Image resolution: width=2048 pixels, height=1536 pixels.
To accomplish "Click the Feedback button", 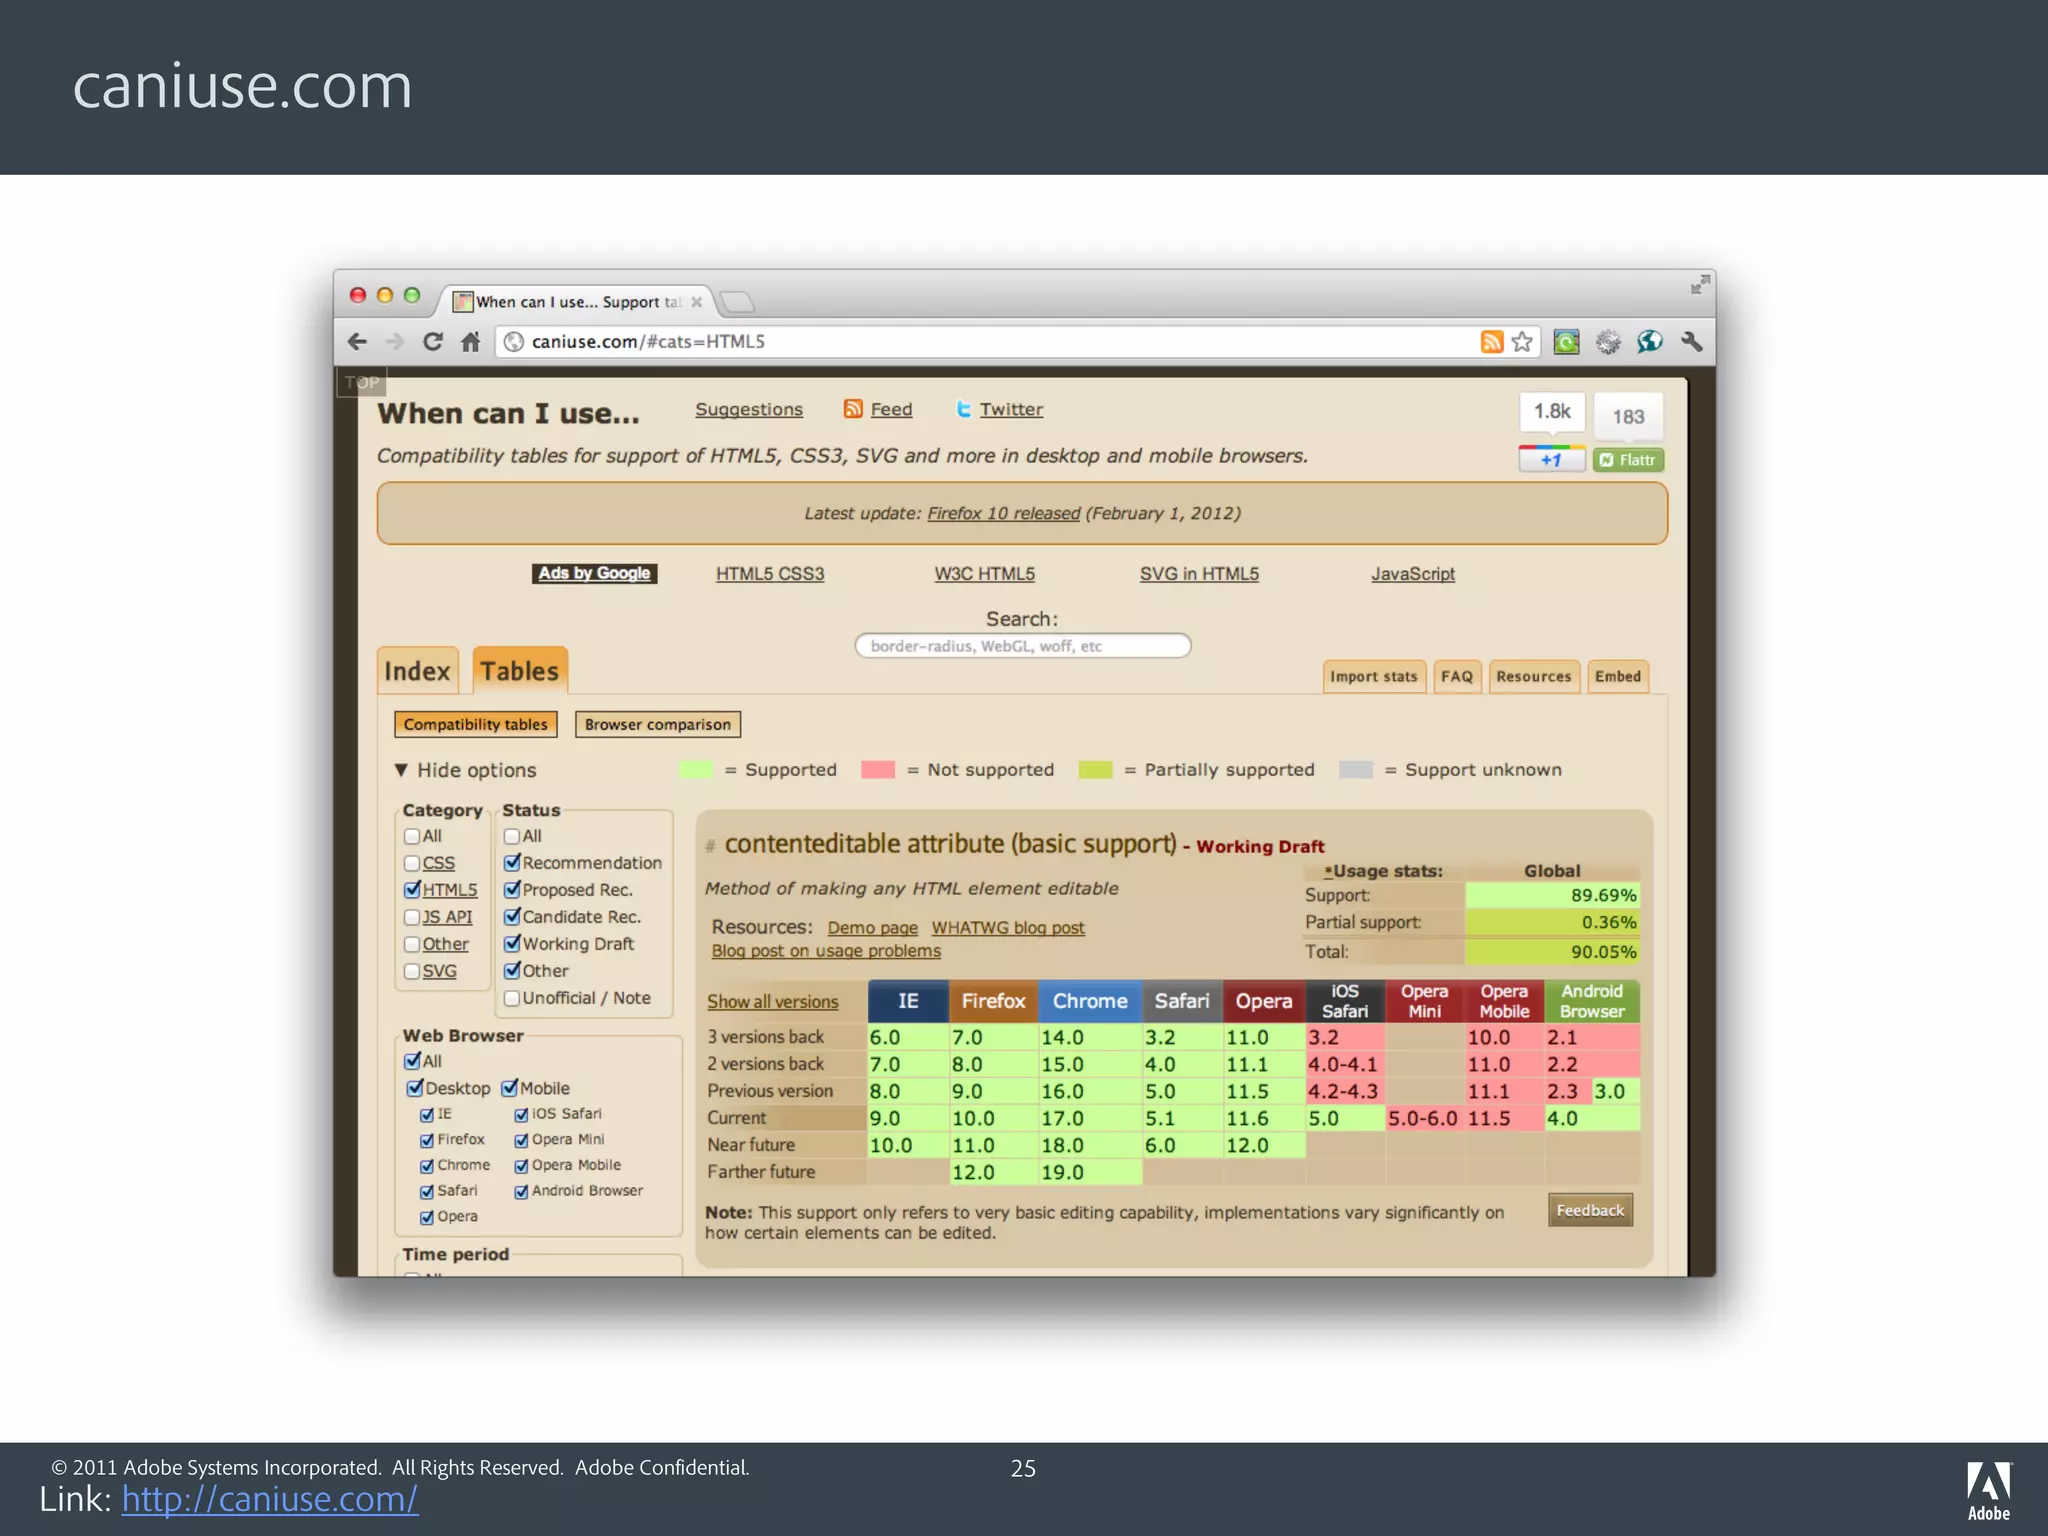I will pos(1590,1211).
